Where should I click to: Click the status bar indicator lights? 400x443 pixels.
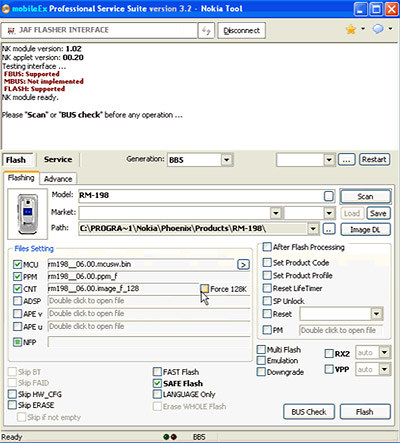click(170, 437)
